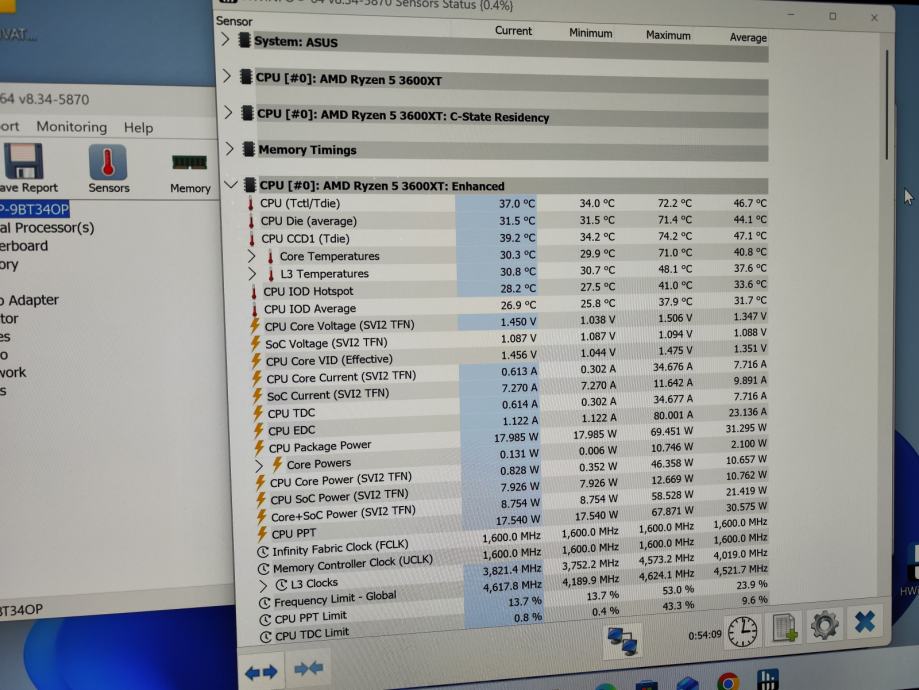Viewport: 919px width, 690px height.
Task: Click the clock reset timer icon
Action: [x=742, y=631]
